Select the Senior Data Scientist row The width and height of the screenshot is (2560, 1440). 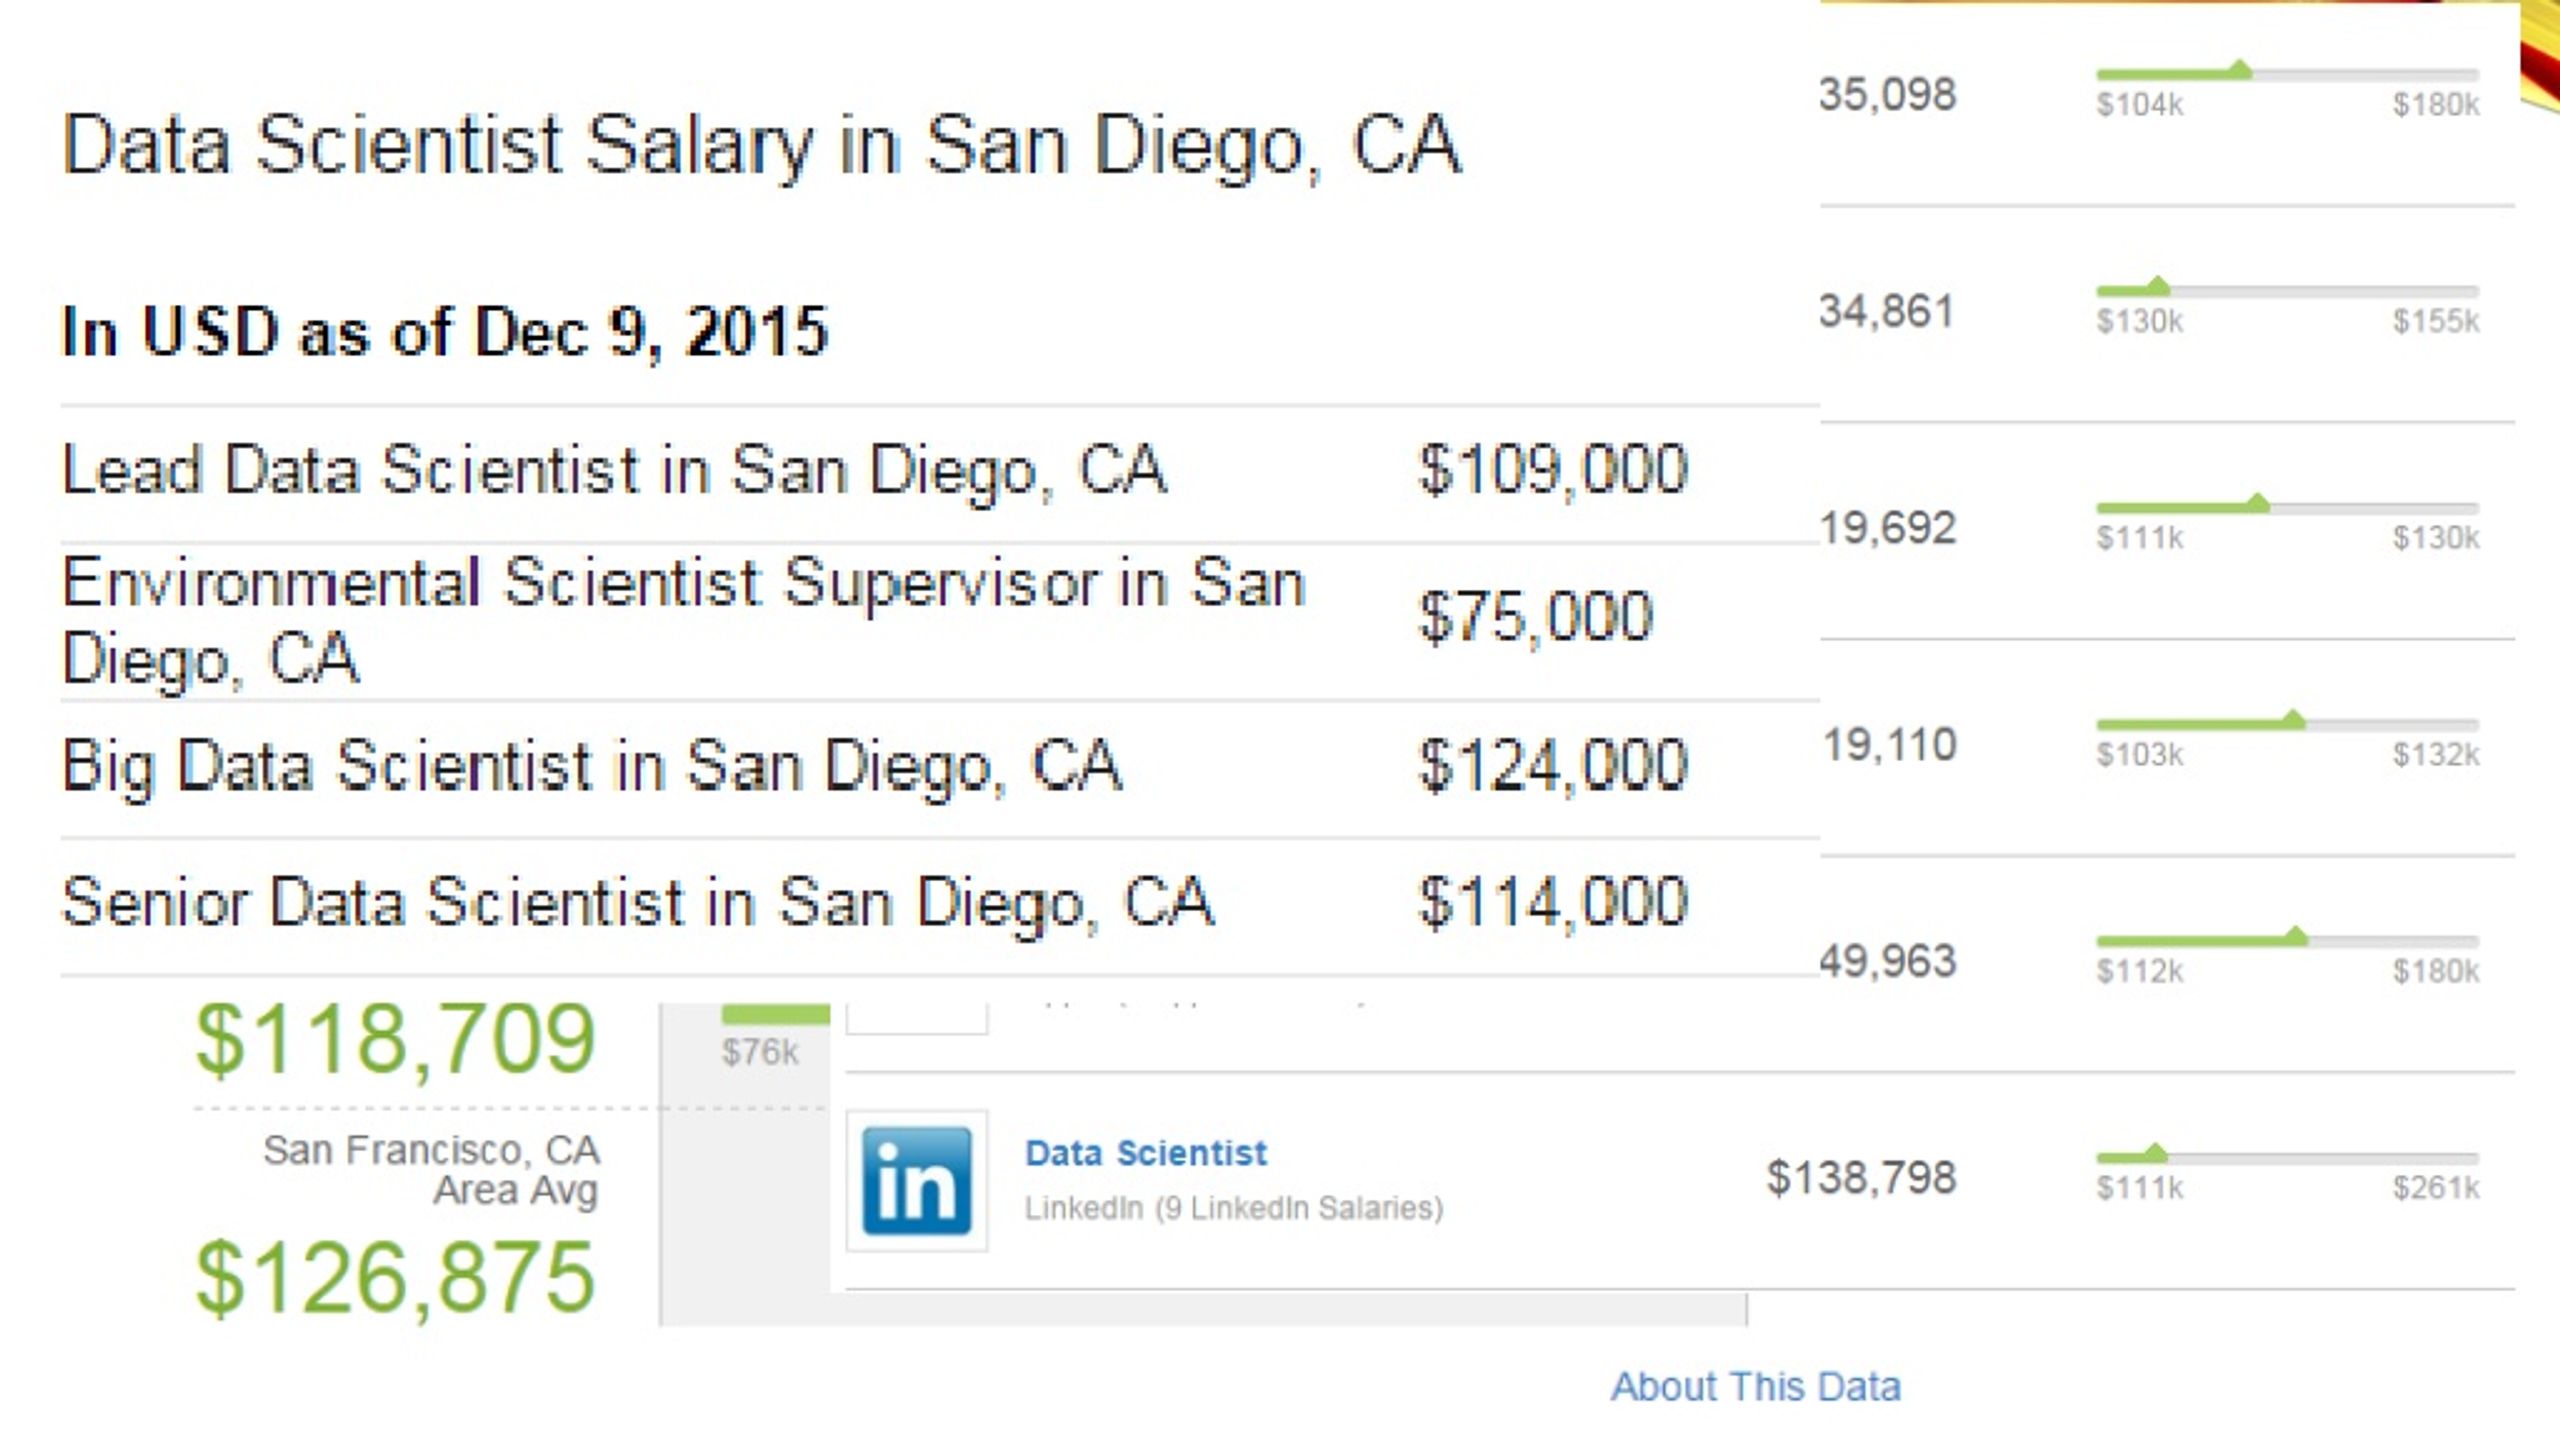coord(939,905)
